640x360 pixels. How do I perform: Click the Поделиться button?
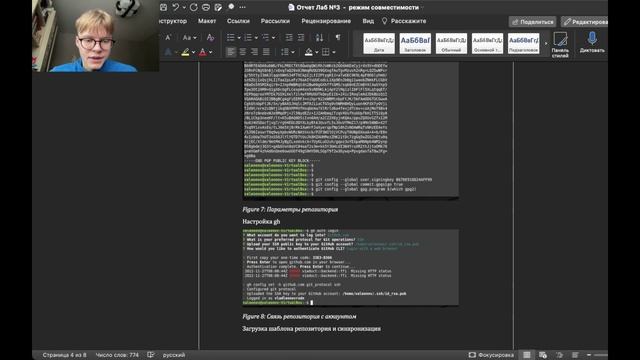[x=533, y=22]
